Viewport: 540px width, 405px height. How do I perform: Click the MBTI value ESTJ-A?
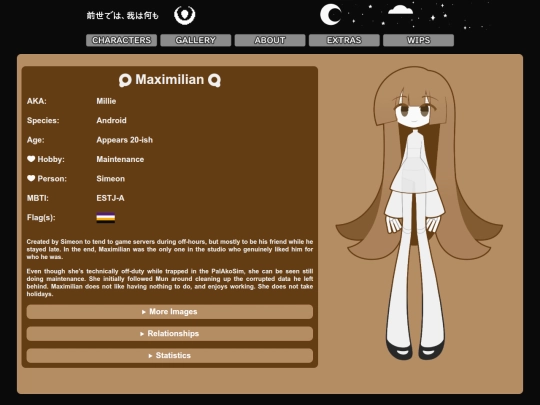(110, 198)
